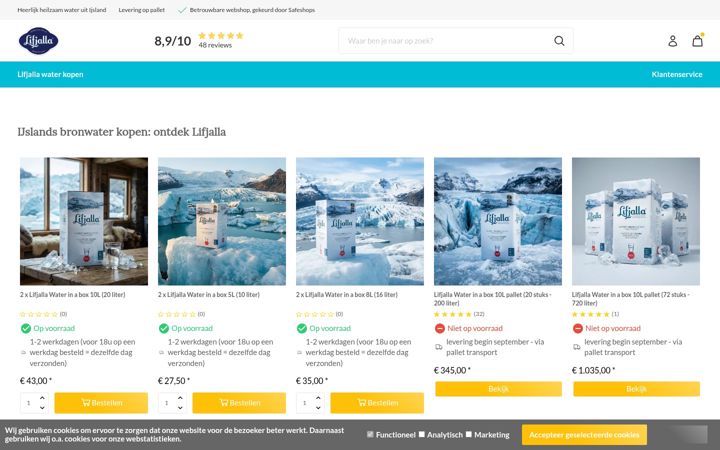The width and height of the screenshot is (720, 450).
Task: Click green in-stock icon for 10L box
Action: pos(26,328)
